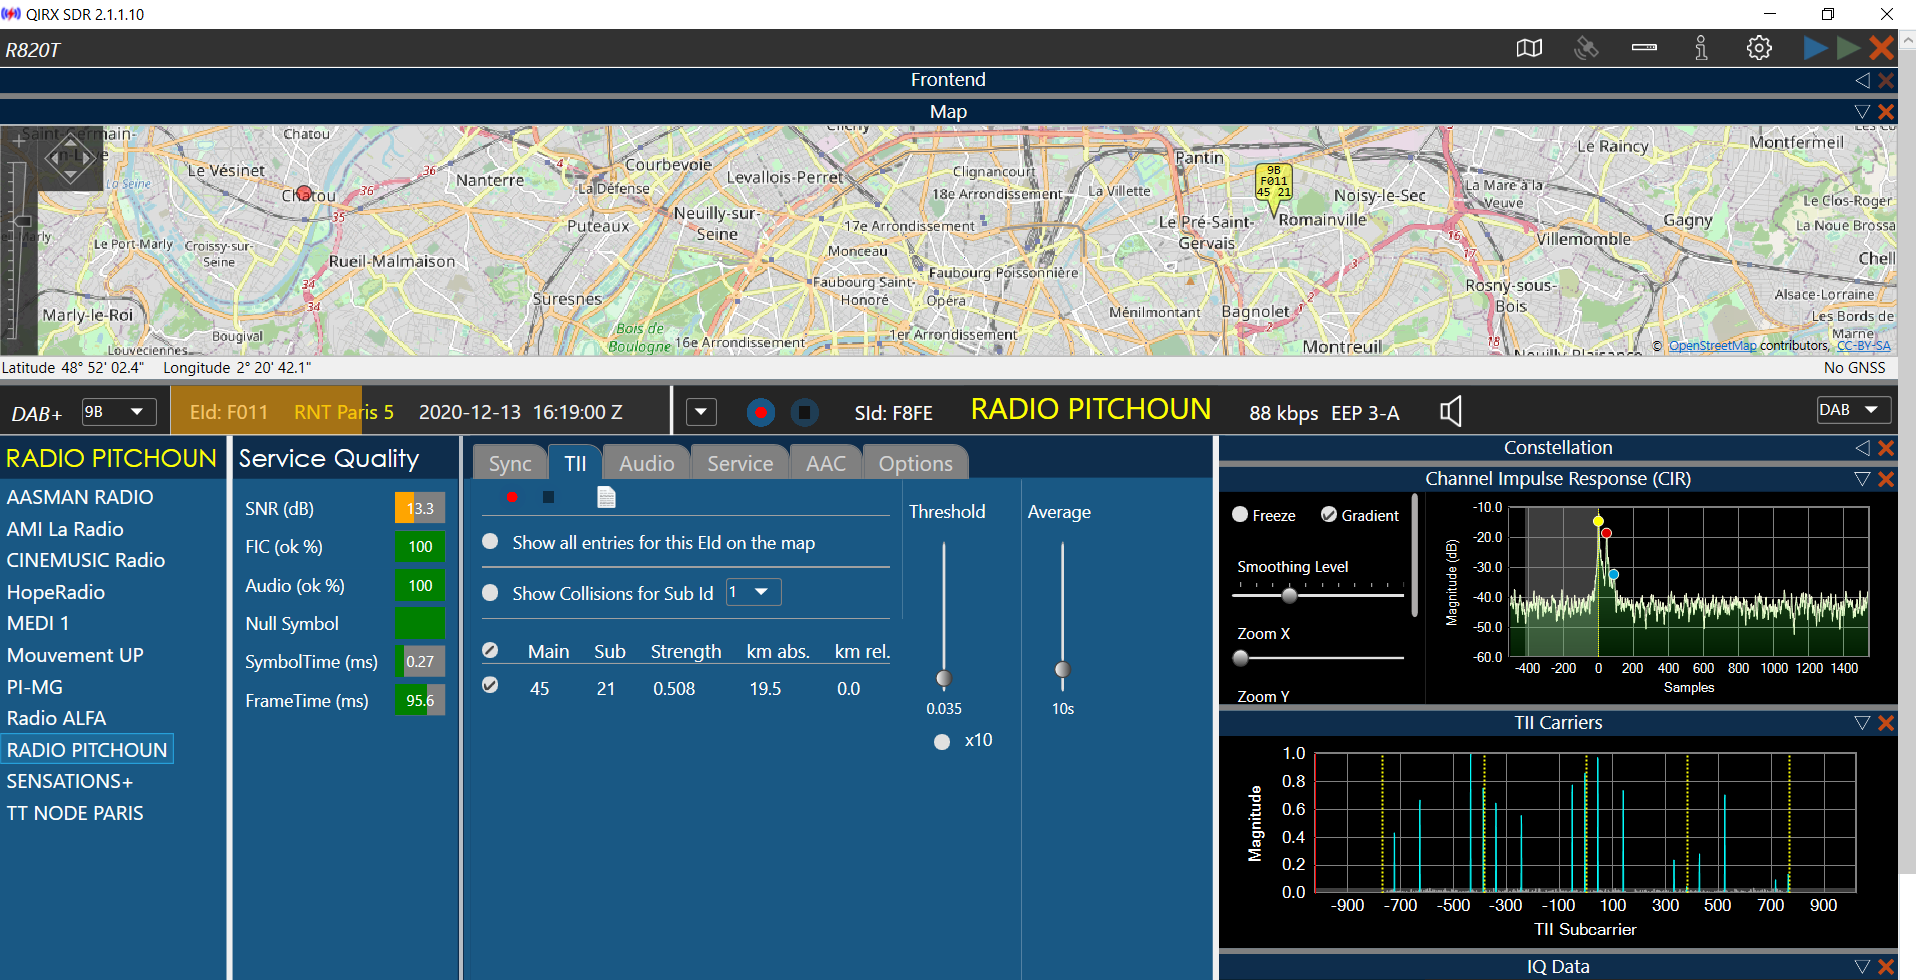Open the TII log file document icon
This screenshot has width=1916, height=980.
click(x=606, y=497)
